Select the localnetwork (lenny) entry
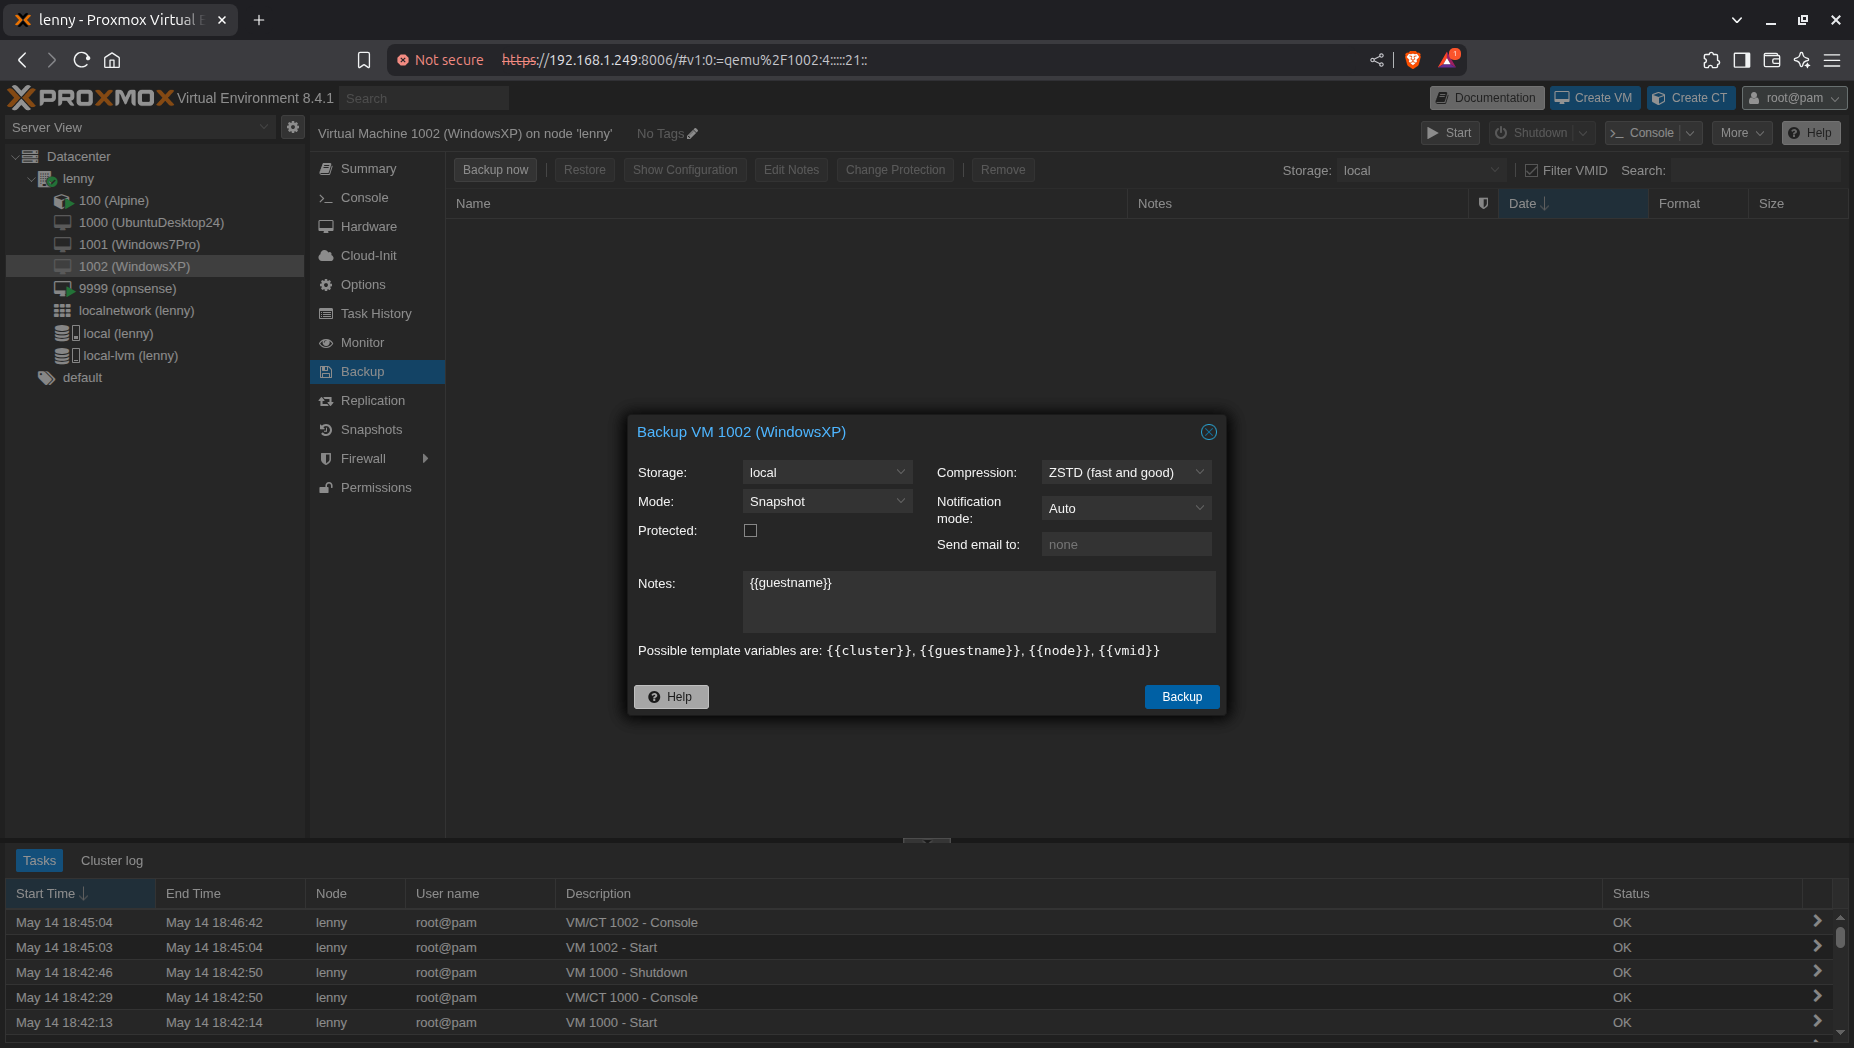The height and width of the screenshot is (1048, 1854). (136, 311)
